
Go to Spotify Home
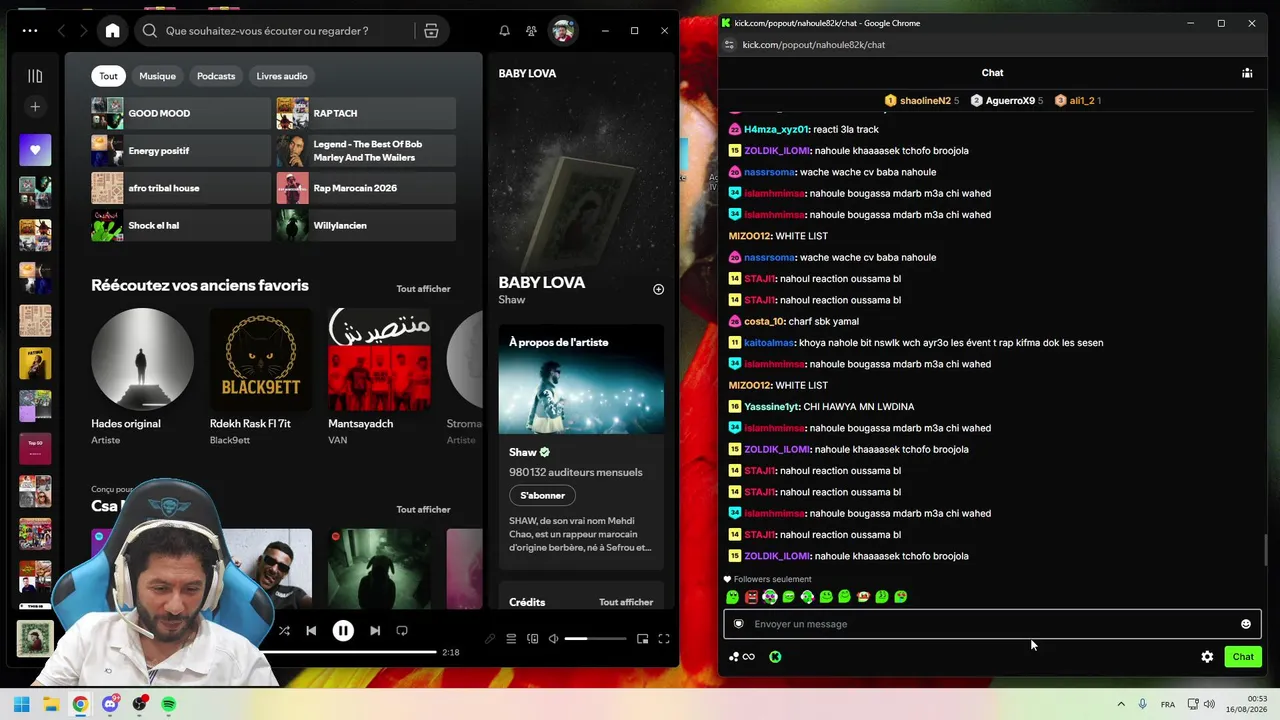[112, 31]
